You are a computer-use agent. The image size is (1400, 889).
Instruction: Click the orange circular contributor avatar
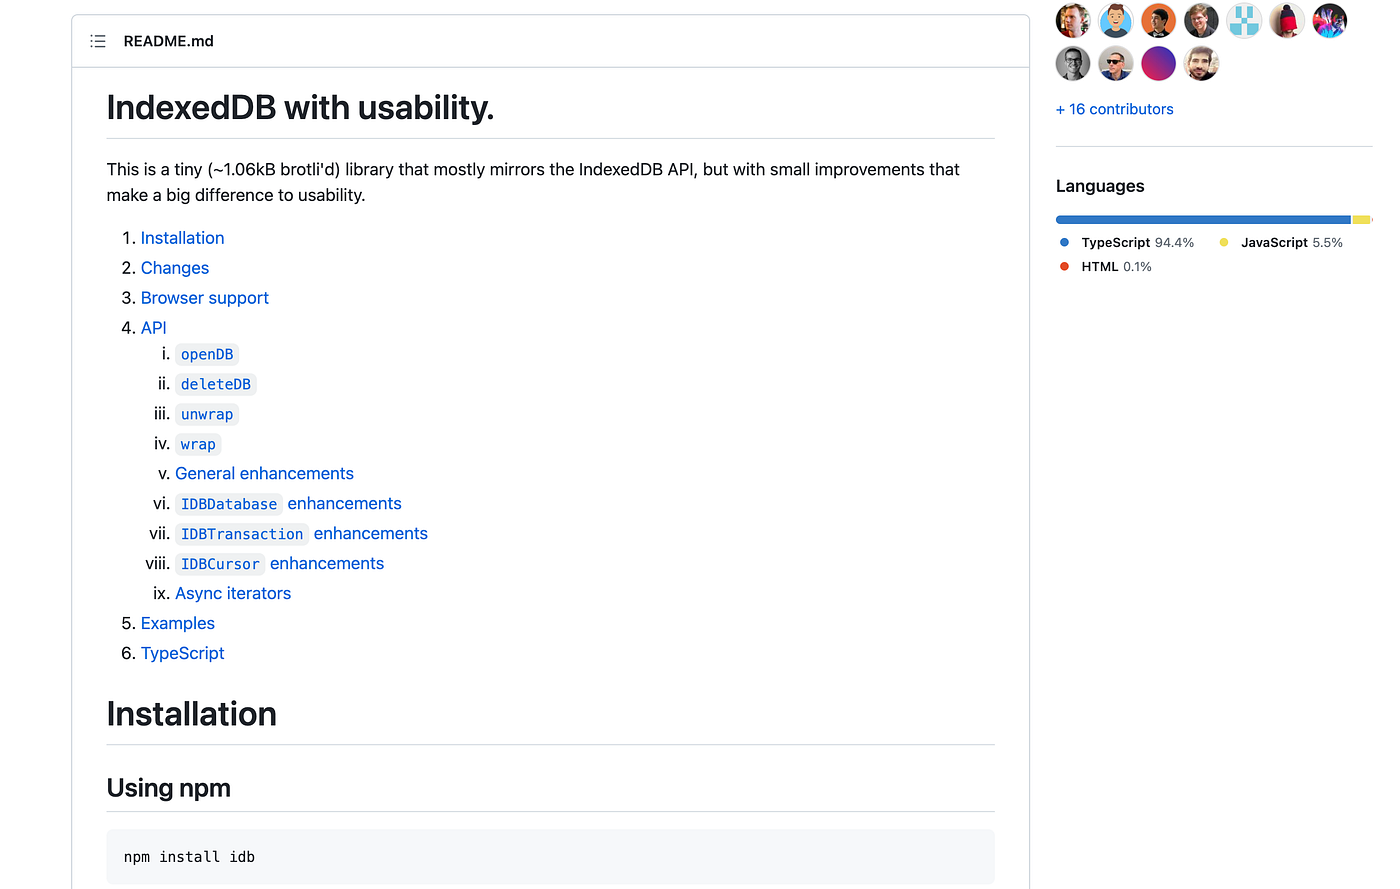pos(1158,20)
